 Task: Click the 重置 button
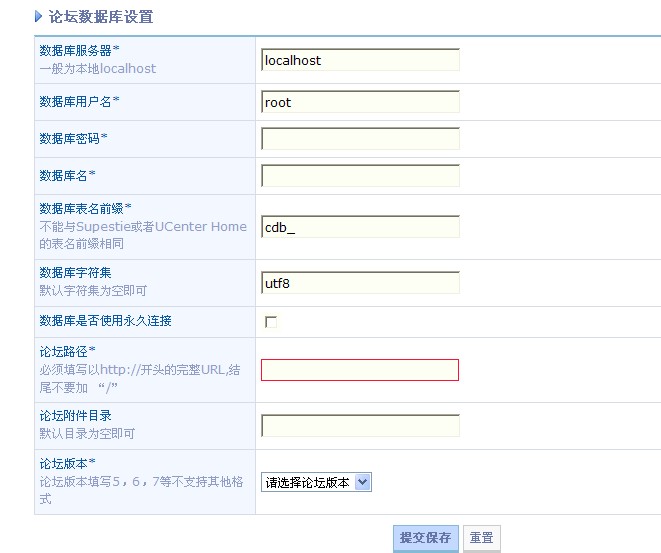tap(481, 538)
